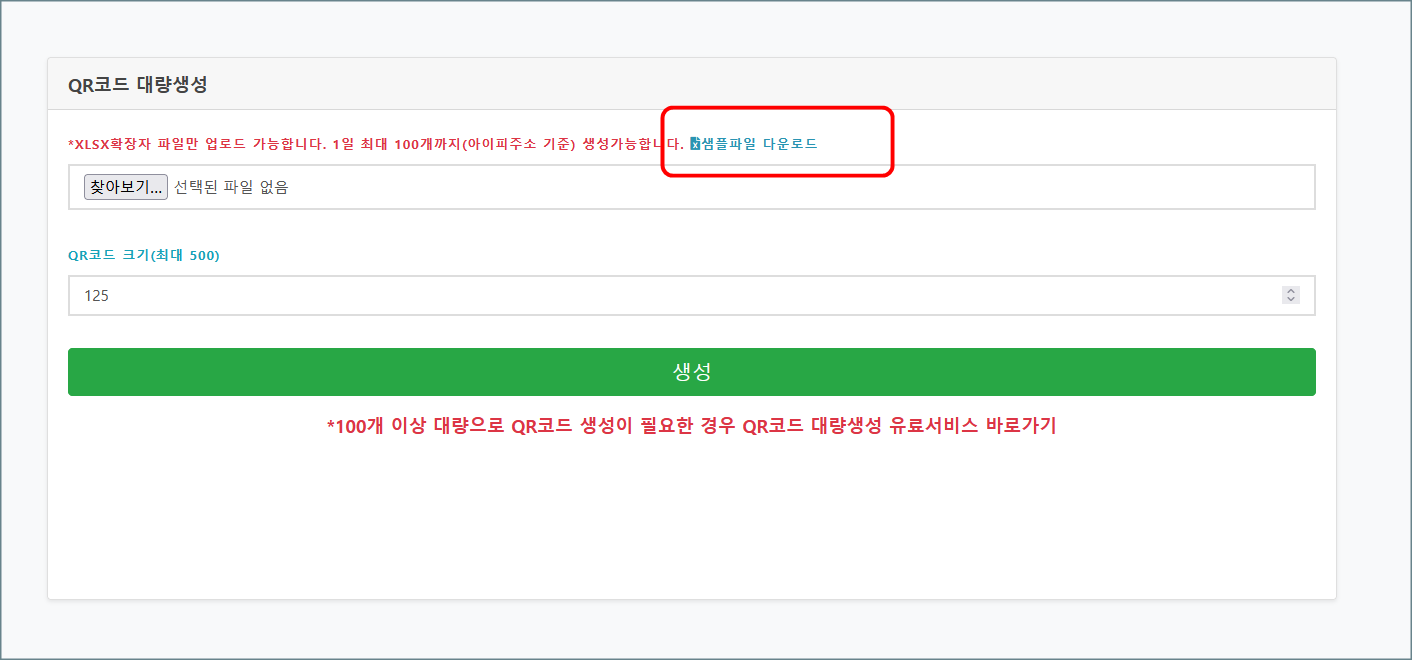Focus the QR코드 크기 input showing 125
This screenshot has height=660, width=1412.
(x=691, y=295)
